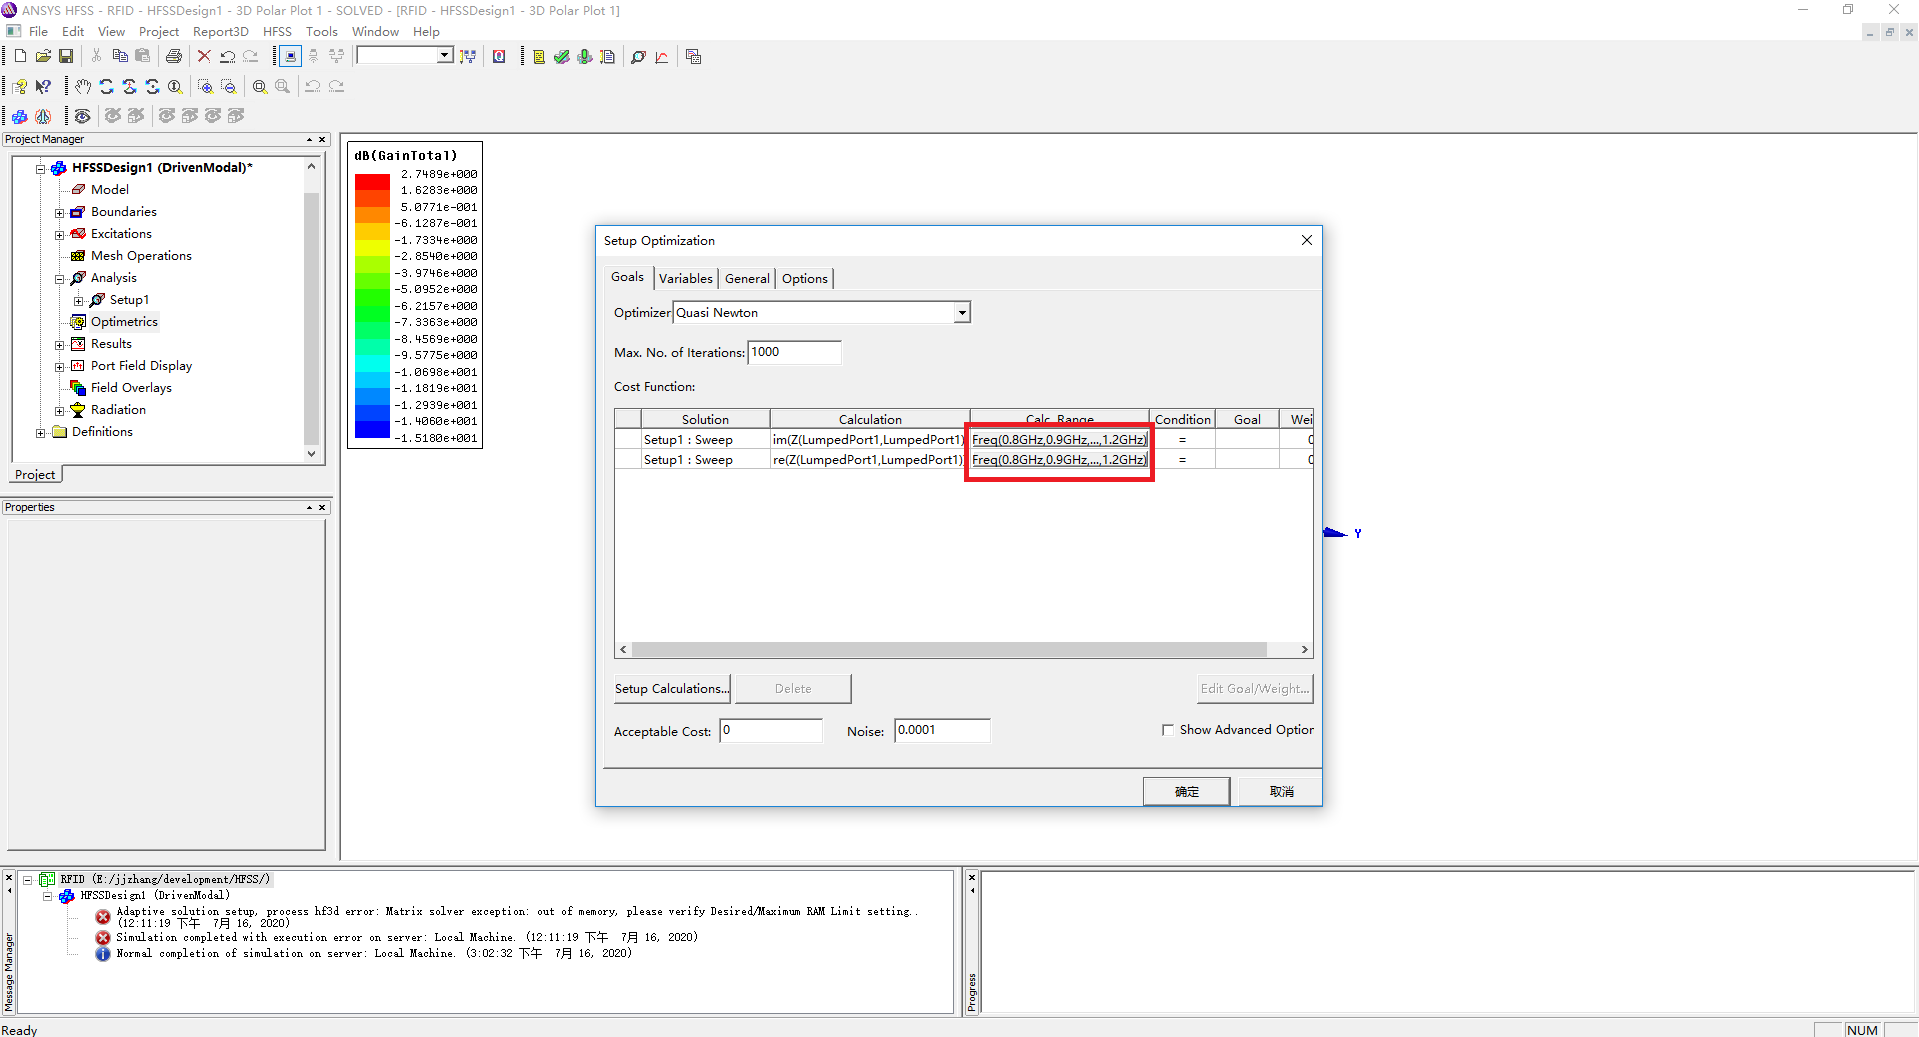Click the New project toolbar icon
The height and width of the screenshot is (1037, 1919).
(x=20, y=57)
